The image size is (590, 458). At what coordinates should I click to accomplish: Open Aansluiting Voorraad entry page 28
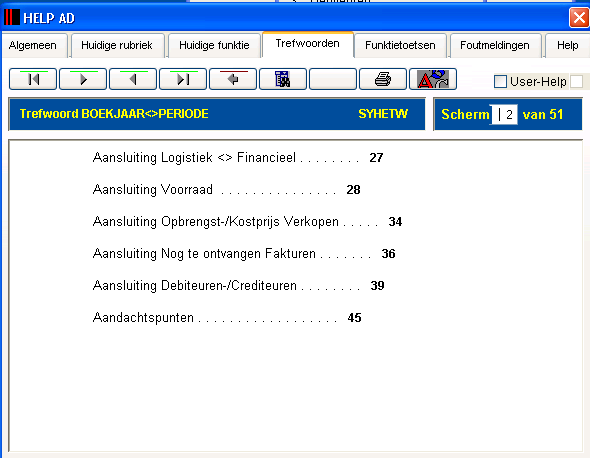point(227,189)
